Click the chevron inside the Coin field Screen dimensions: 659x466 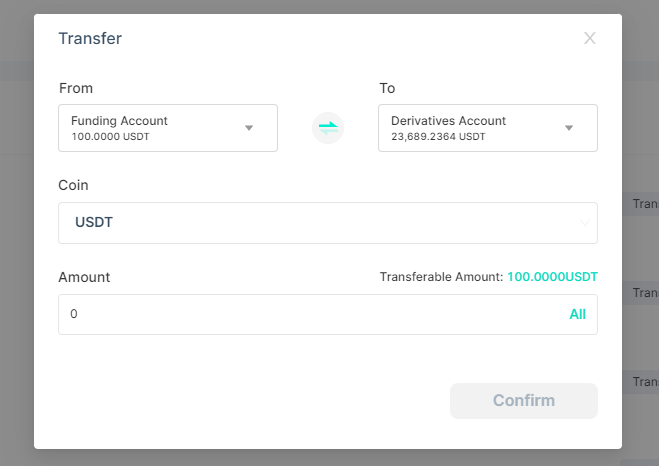point(585,223)
